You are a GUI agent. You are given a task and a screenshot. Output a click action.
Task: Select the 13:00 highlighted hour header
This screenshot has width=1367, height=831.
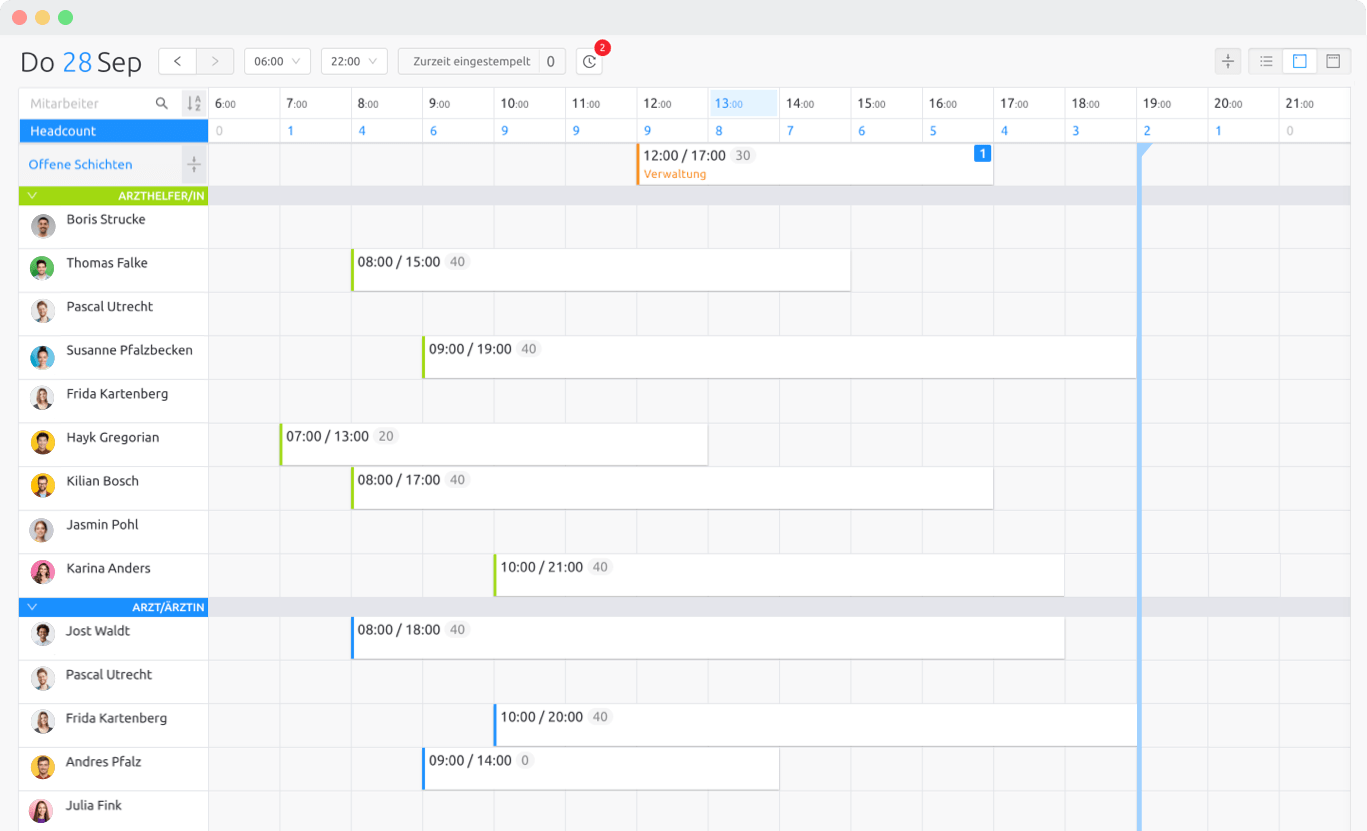743,103
